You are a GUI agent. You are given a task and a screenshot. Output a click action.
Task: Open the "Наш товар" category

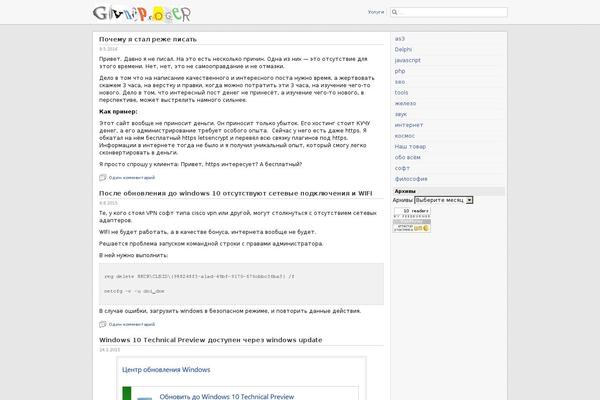tap(410, 146)
